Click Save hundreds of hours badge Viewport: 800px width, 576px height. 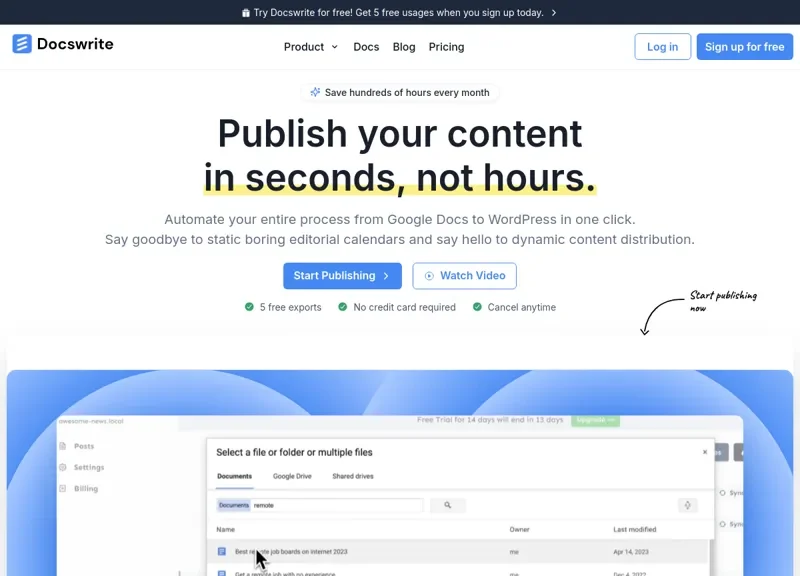[x=400, y=92]
